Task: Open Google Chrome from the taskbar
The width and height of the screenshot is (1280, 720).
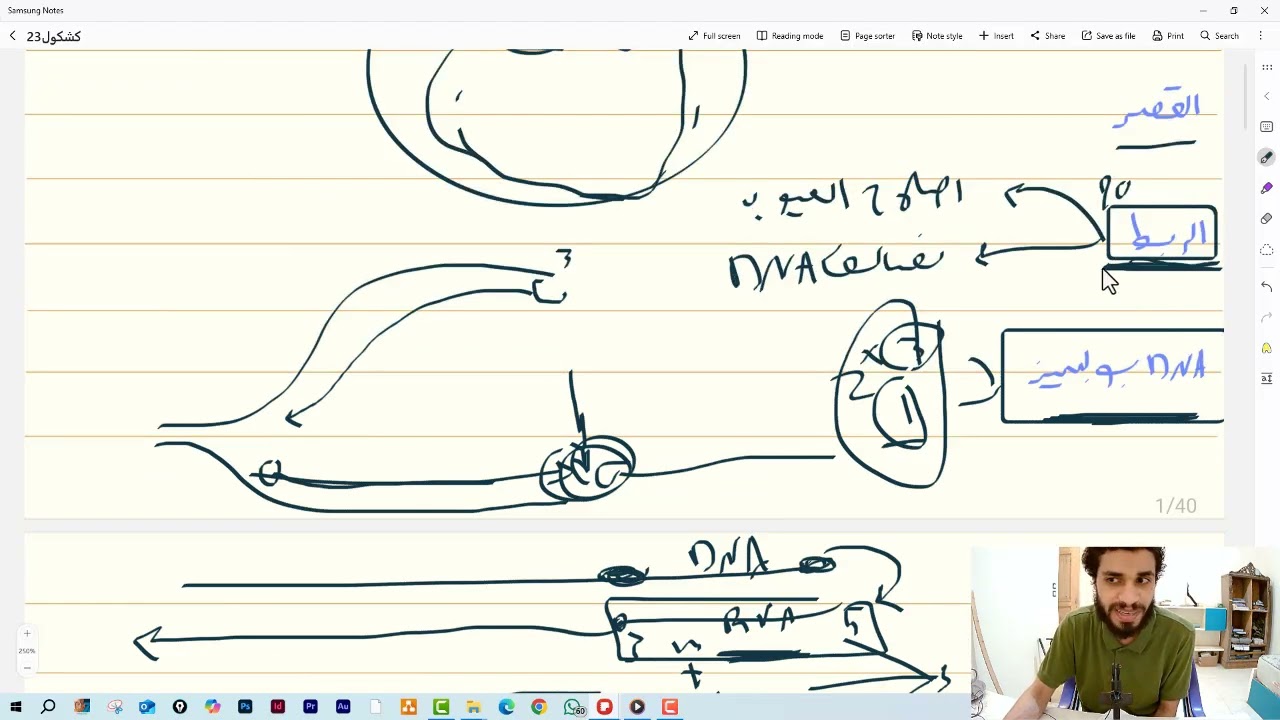Action: [539, 707]
